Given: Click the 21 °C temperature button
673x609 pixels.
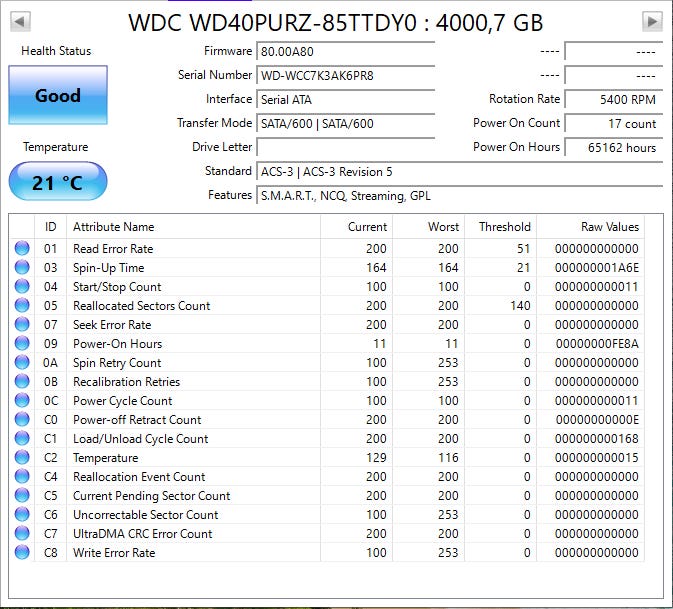Looking at the screenshot, I should pyautogui.click(x=58, y=181).
